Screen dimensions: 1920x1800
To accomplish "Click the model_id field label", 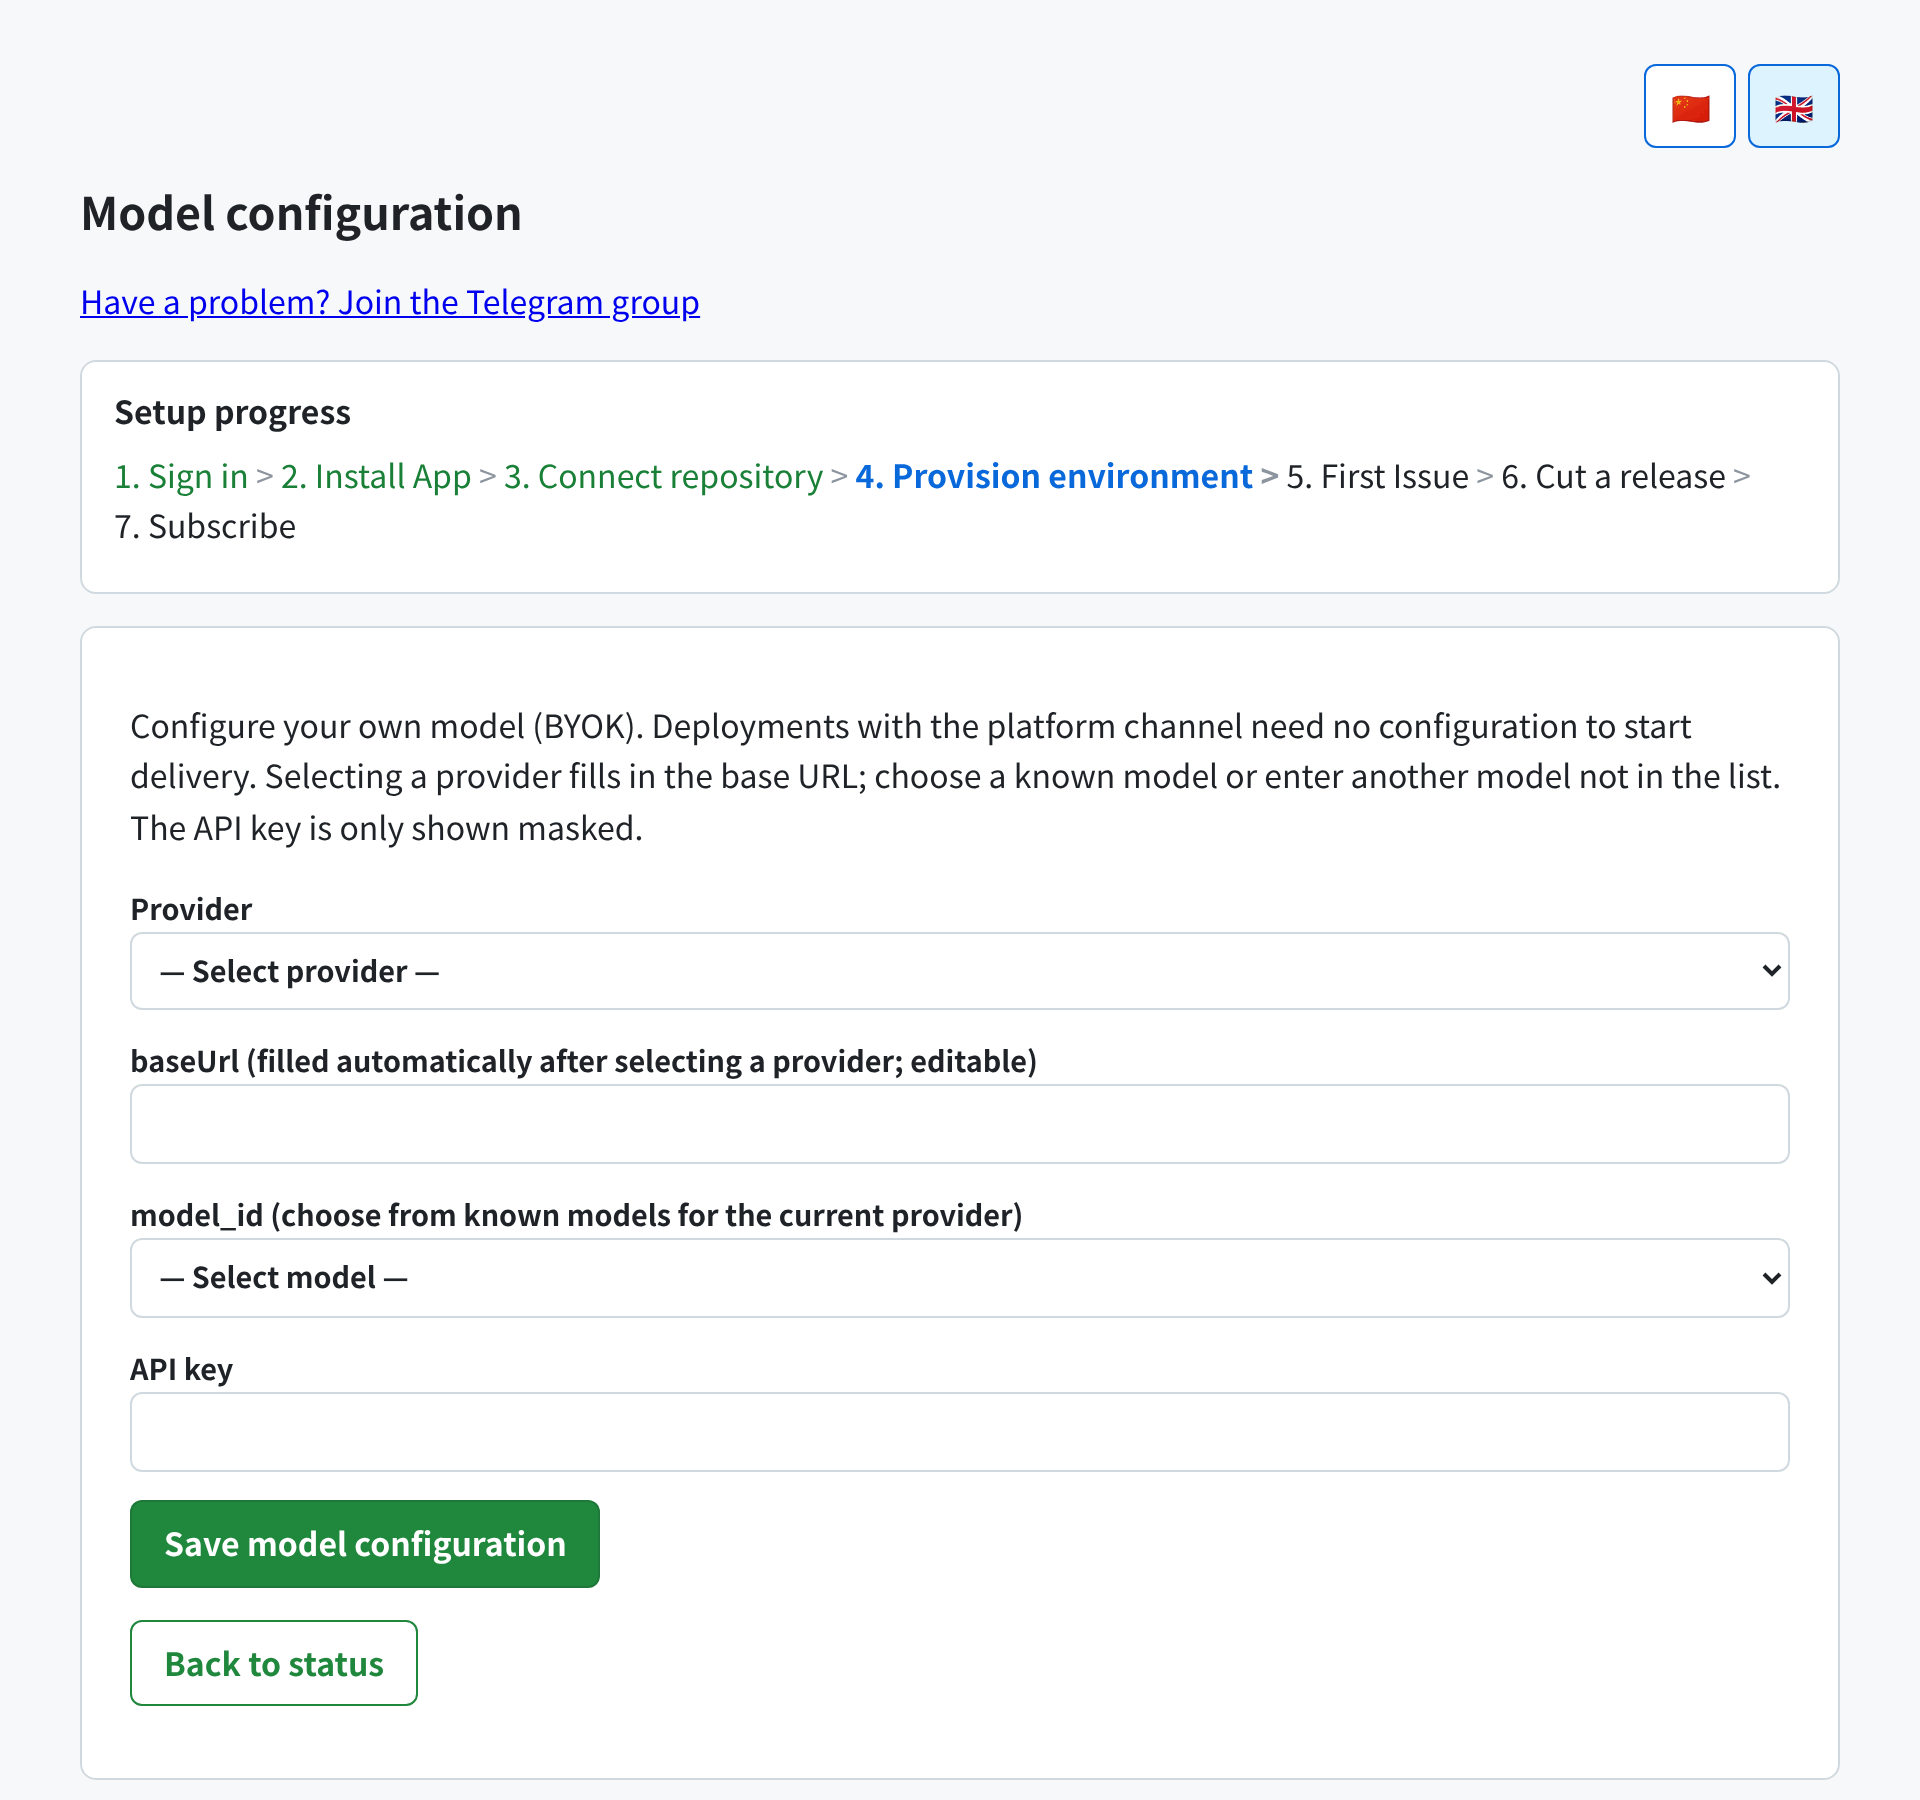I will tap(577, 1215).
